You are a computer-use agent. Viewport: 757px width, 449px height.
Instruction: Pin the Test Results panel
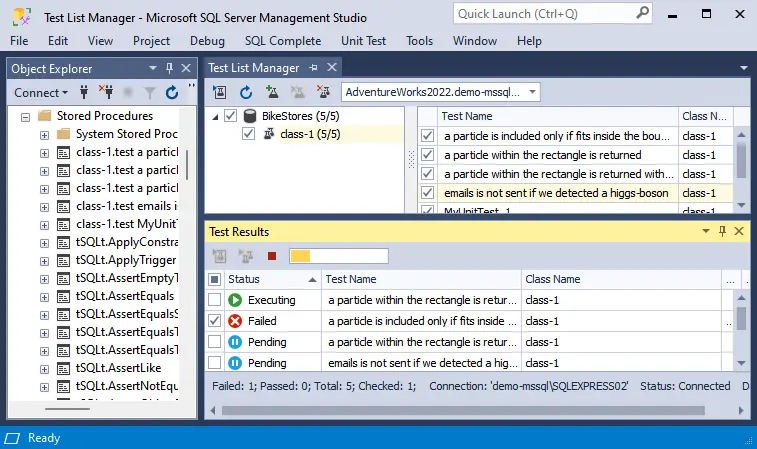tap(722, 231)
